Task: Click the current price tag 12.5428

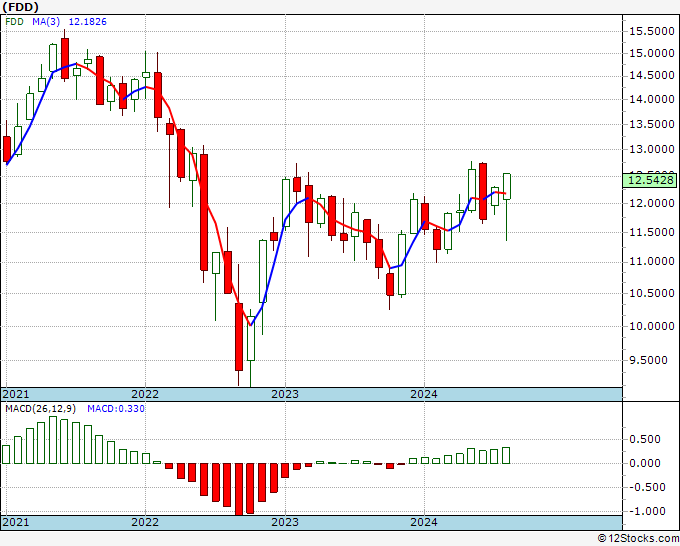Action: click(651, 180)
